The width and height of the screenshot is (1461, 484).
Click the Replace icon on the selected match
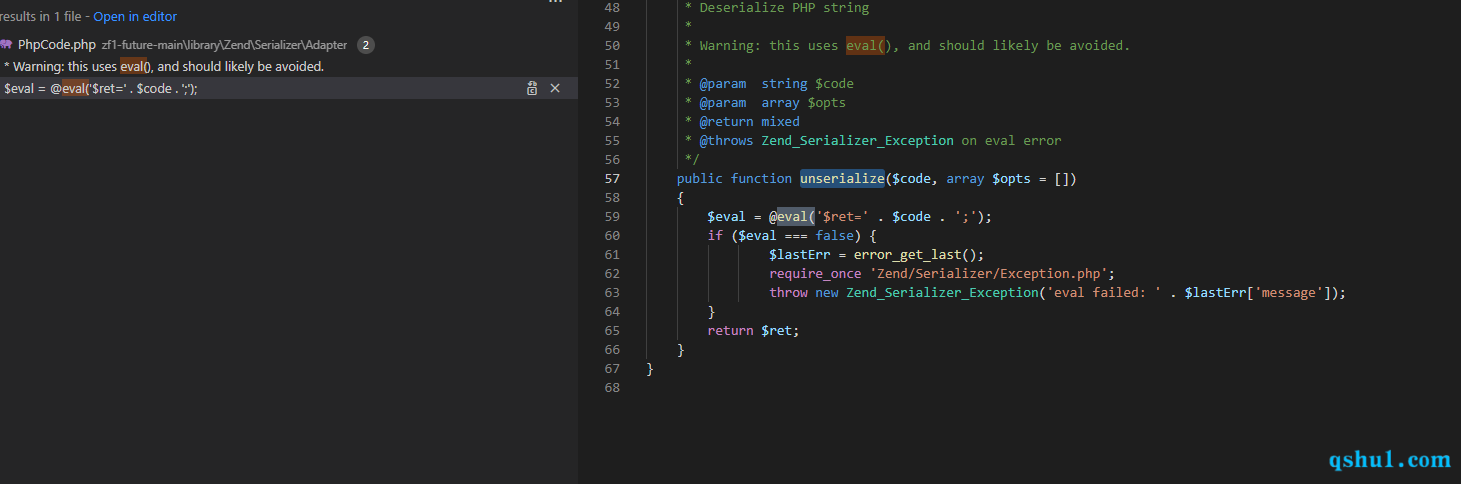[532, 88]
